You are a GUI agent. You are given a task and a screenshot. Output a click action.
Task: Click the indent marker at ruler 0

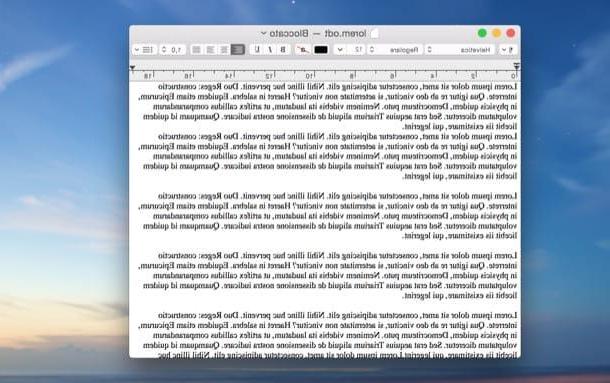(x=517, y=67)
